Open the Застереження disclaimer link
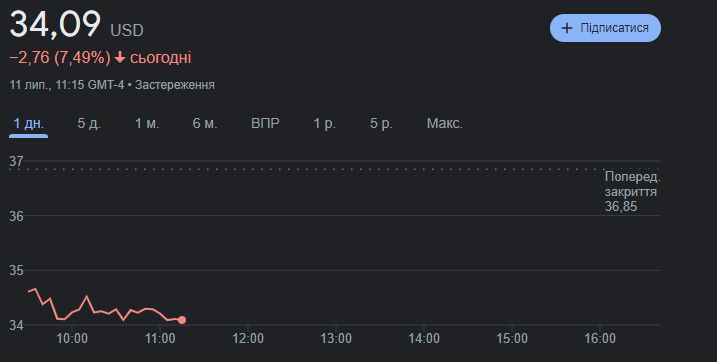Viewport: 717px width, 362px height. [175, 85]
